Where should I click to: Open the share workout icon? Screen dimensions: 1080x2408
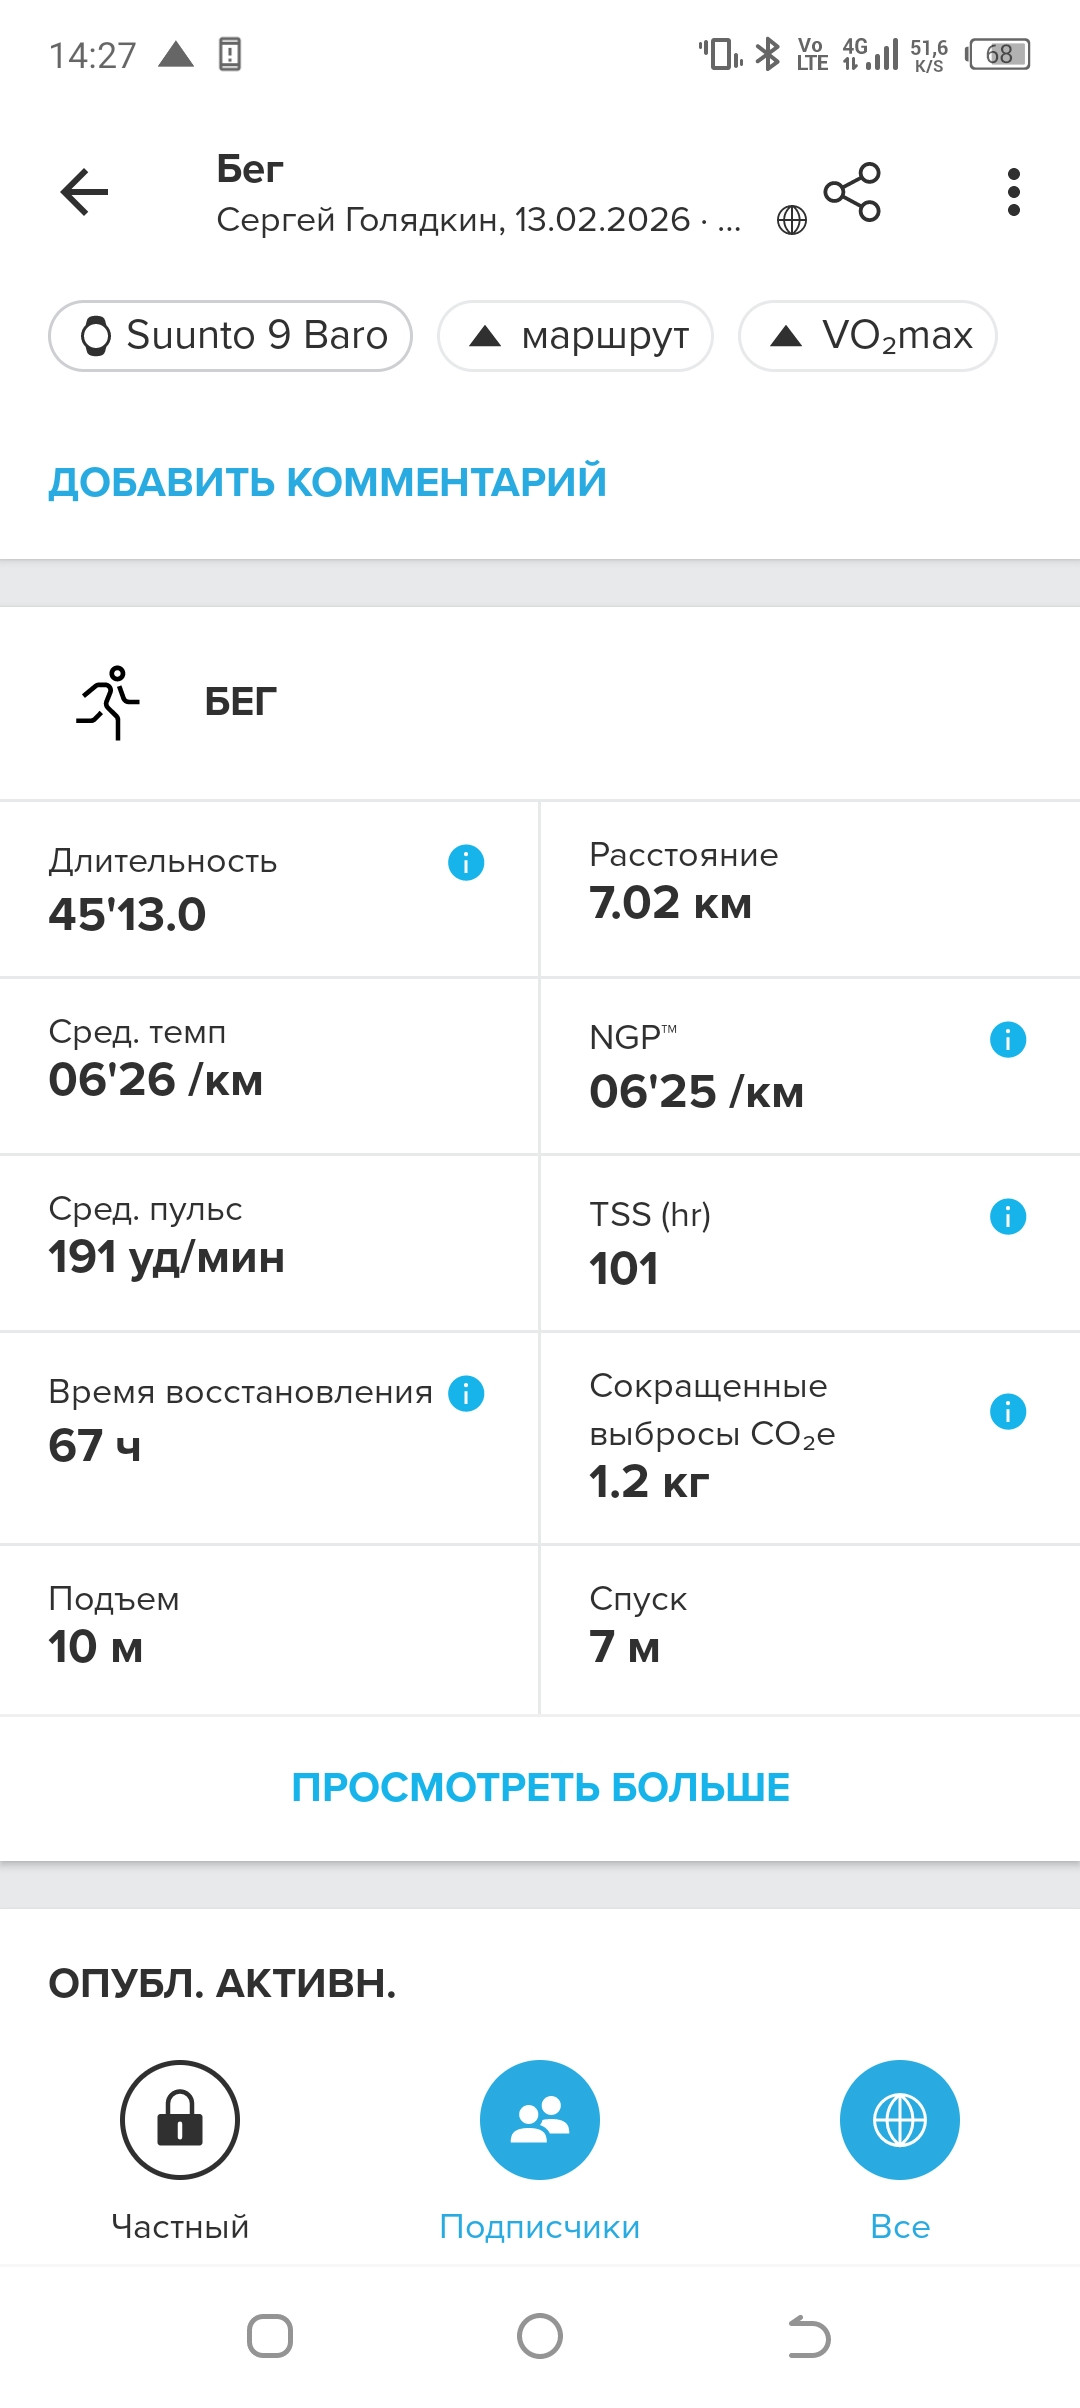(852, 192)
